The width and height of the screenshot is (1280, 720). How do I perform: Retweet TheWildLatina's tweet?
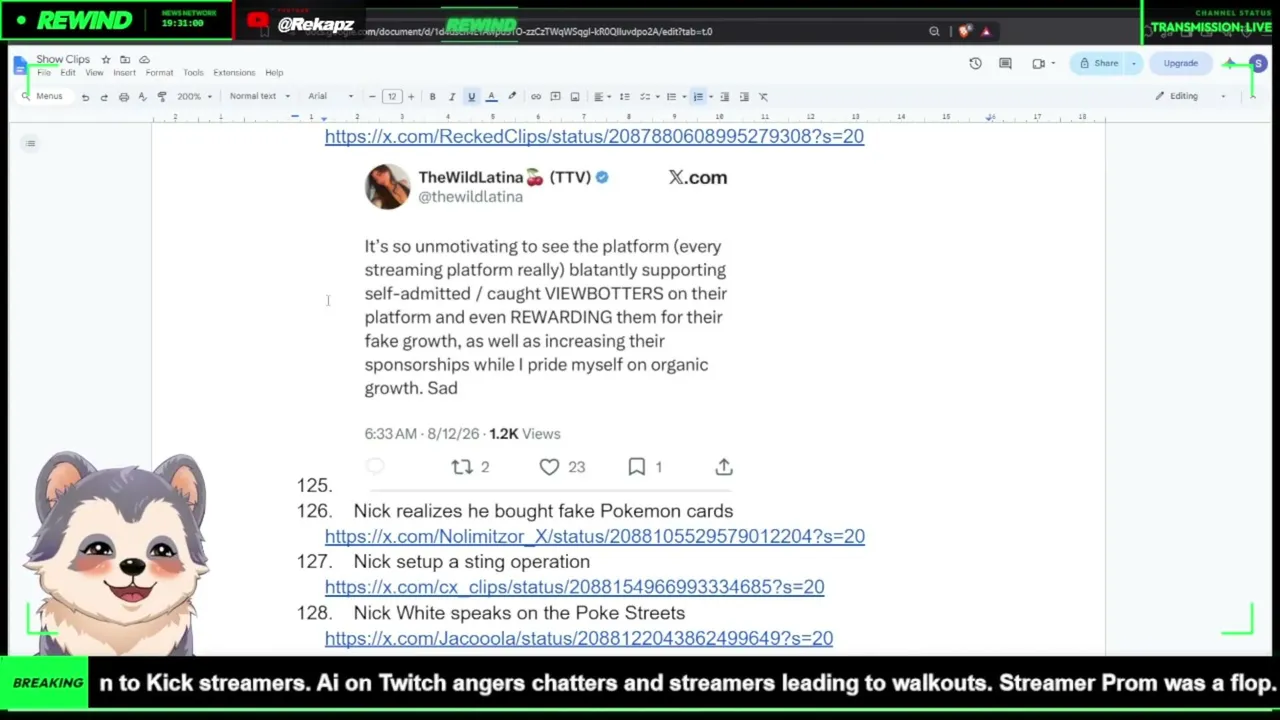[461, 467]
